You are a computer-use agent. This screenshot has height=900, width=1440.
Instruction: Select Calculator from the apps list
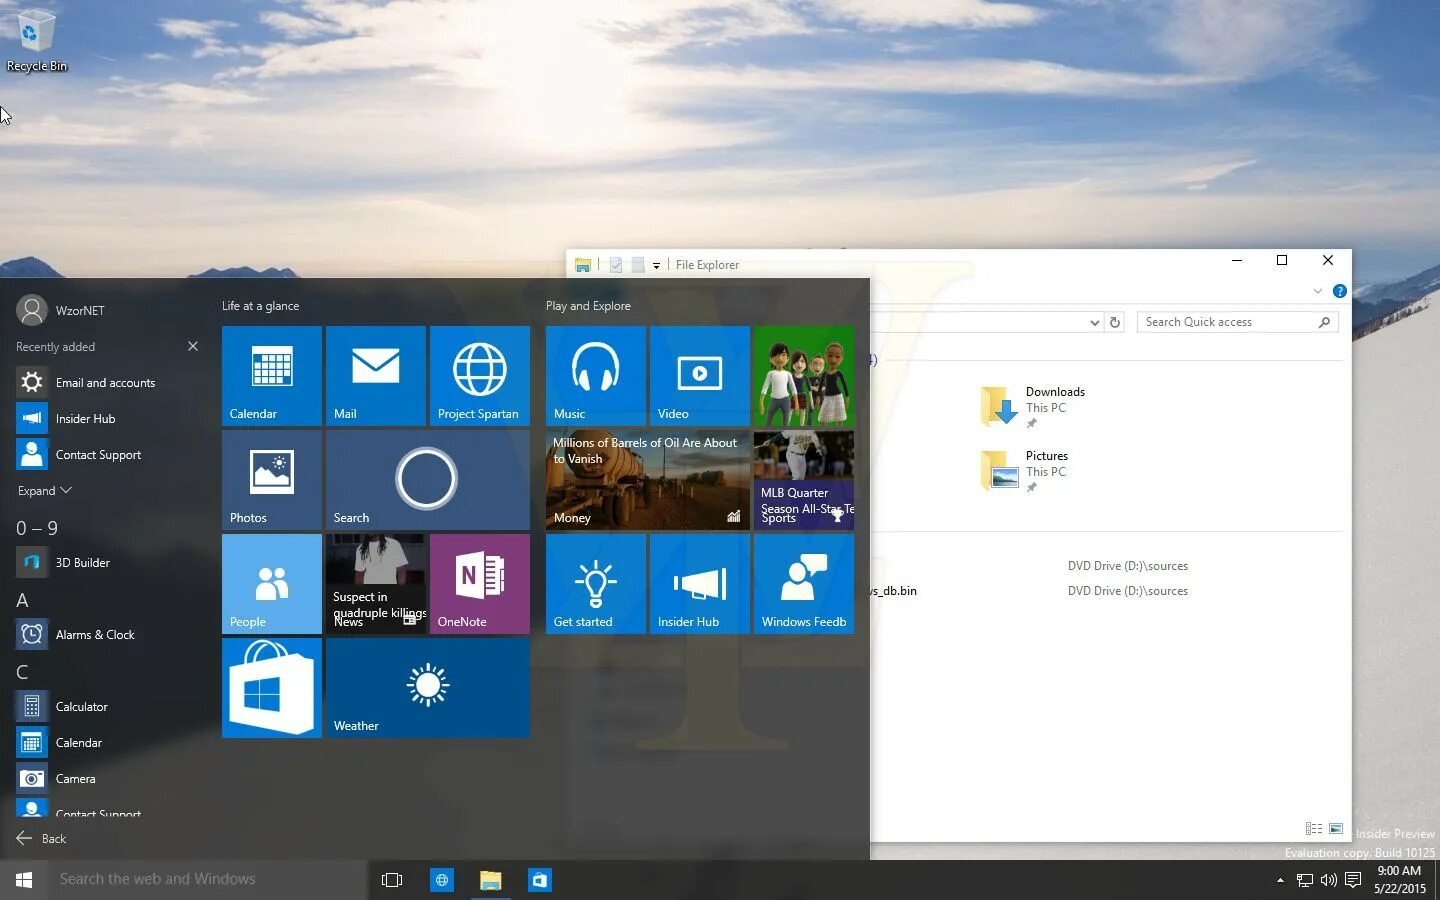(82, 706)
